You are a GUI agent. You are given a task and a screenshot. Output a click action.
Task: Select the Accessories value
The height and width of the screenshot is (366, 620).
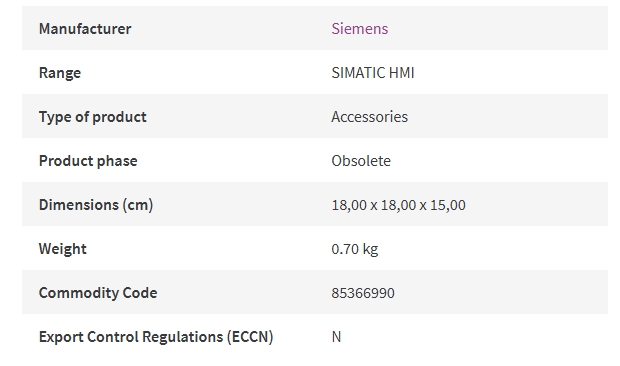pyautogui.click(x=369, y=117)
